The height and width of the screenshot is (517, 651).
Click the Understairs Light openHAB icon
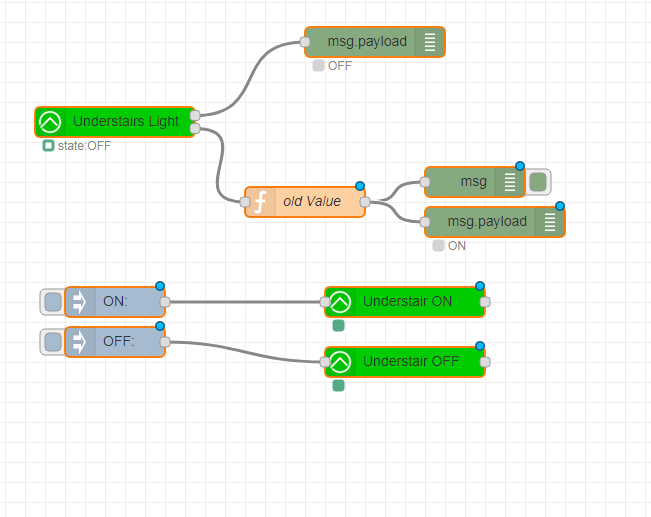pyautogui.click(x=50, y=122)
